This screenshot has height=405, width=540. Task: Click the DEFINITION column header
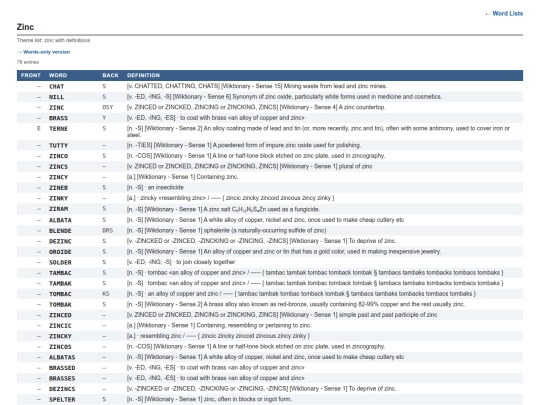(x=143, y=75)
